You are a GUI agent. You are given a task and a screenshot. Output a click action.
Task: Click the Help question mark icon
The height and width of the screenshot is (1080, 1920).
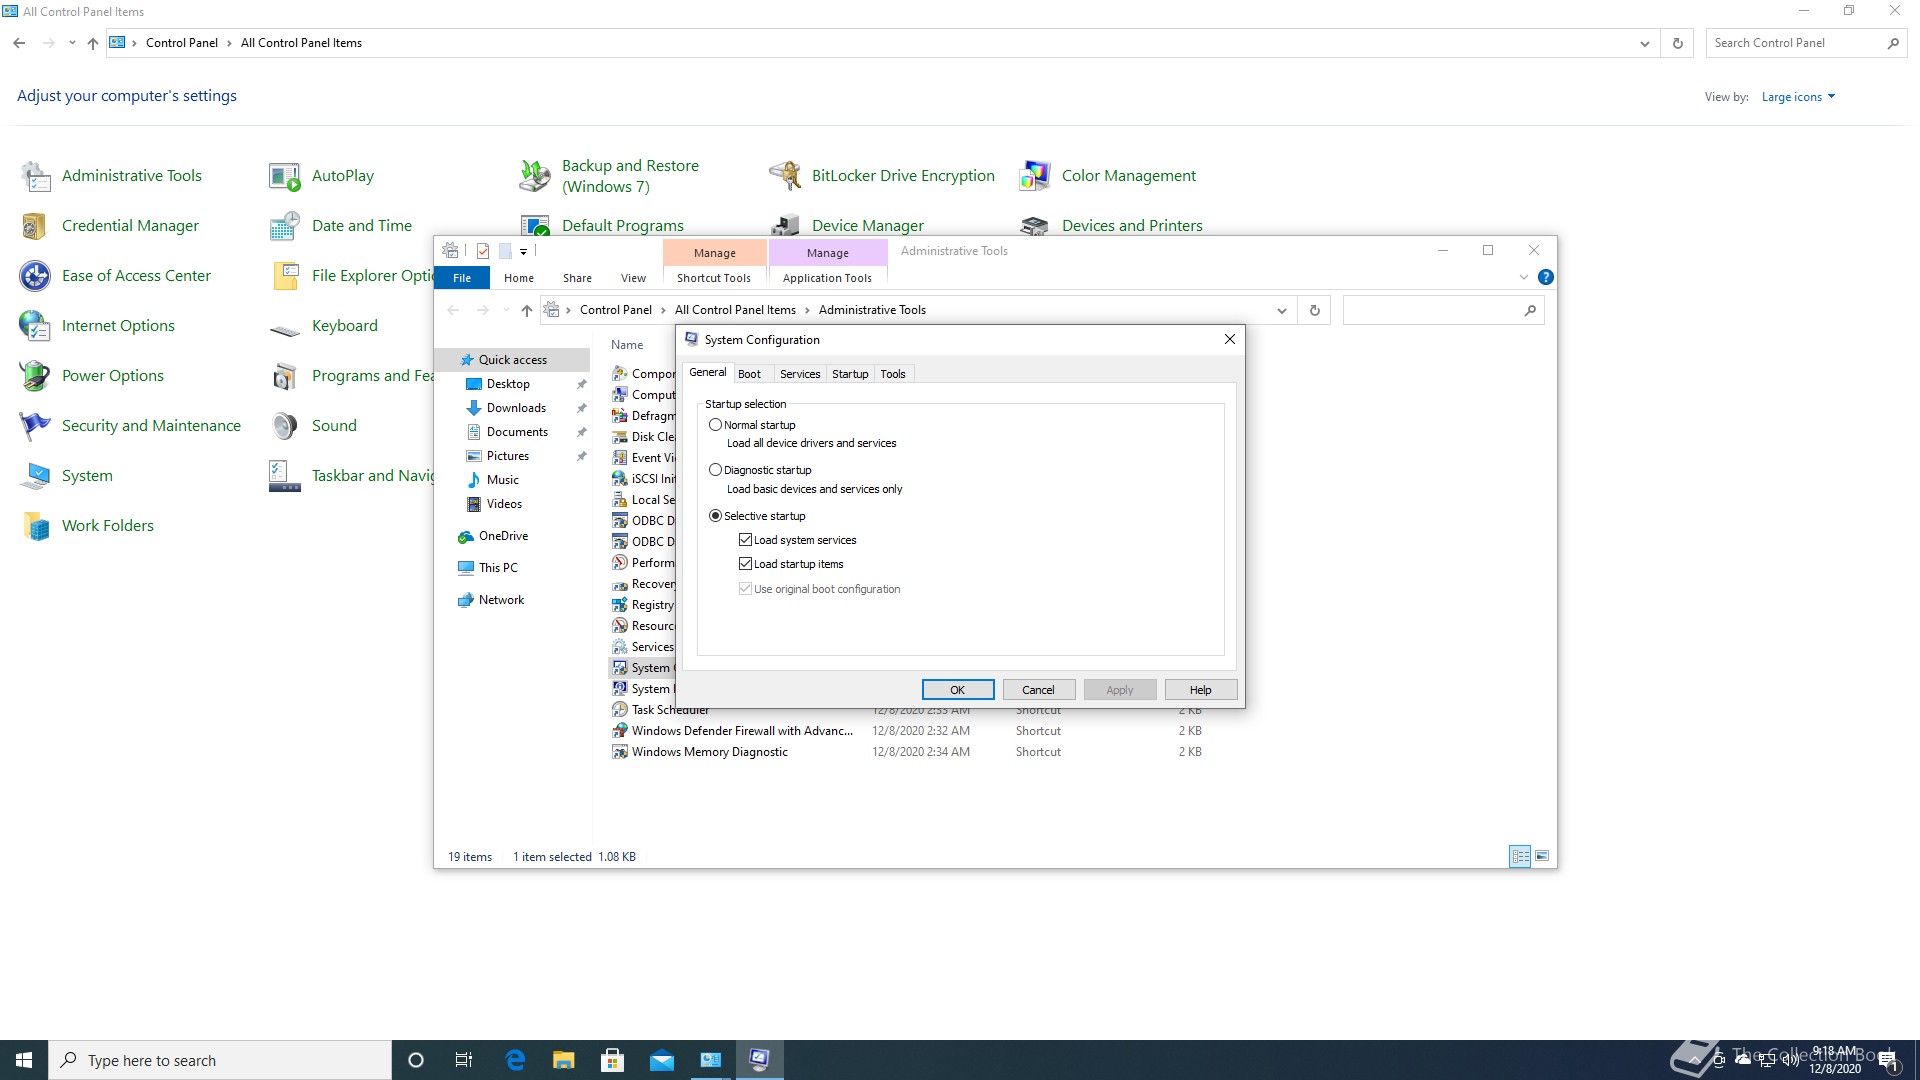click(1545, 277)
